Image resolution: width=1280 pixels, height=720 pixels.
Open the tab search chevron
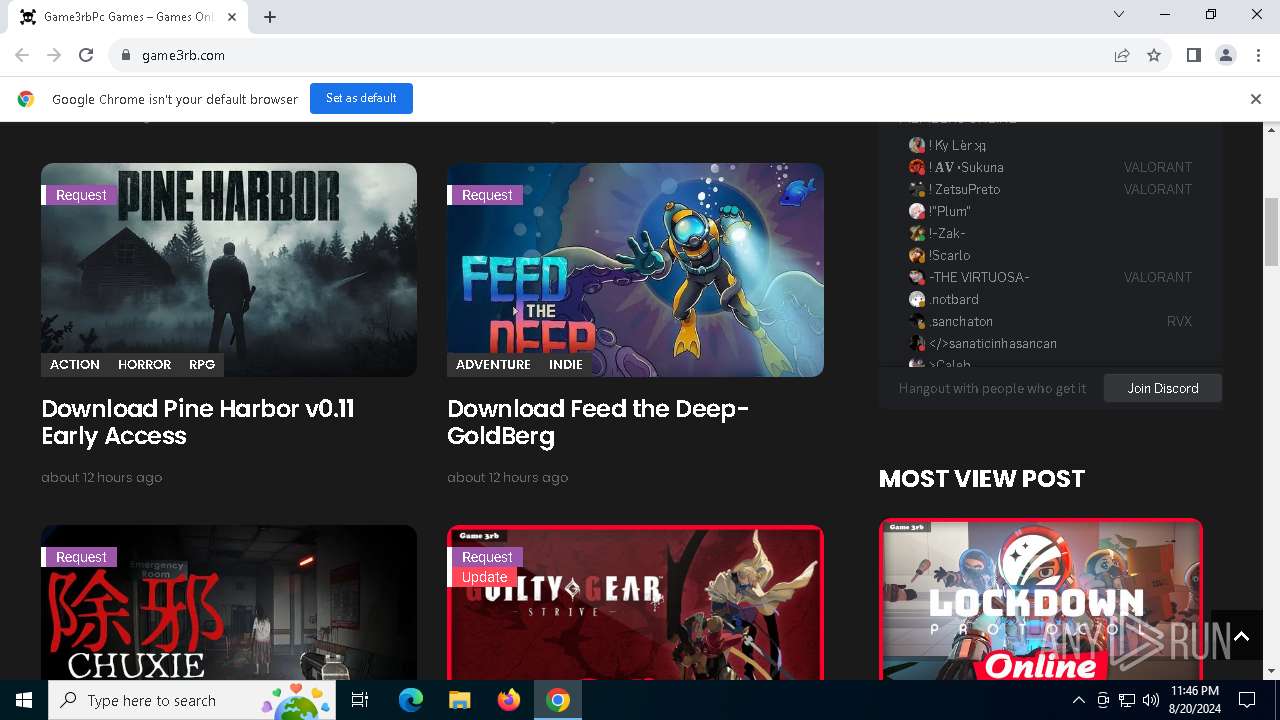[1119, 14]
